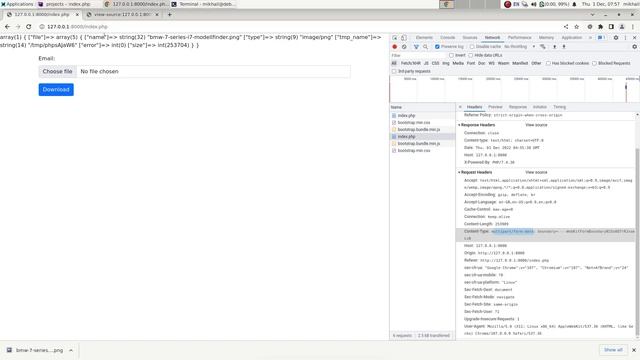Open DevTools main settings gear
The width and height of the screenshot is (640, 360).
coord(616,38)
